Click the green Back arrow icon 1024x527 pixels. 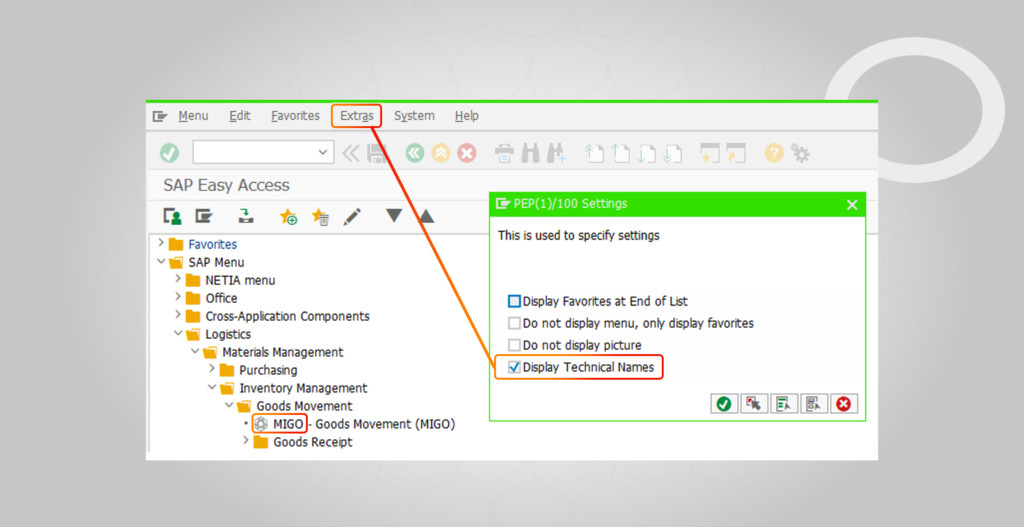click(414, 153)
